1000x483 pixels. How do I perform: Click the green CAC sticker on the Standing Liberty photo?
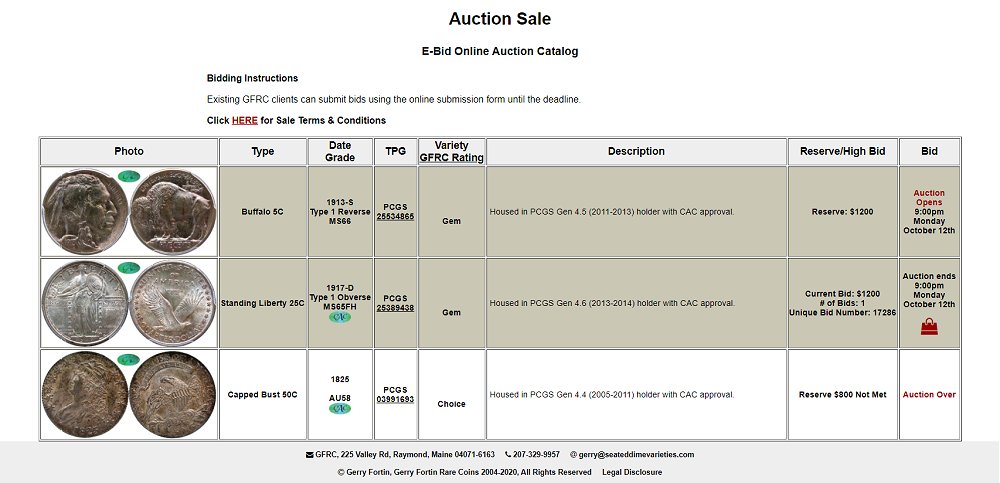click(129, 268)
